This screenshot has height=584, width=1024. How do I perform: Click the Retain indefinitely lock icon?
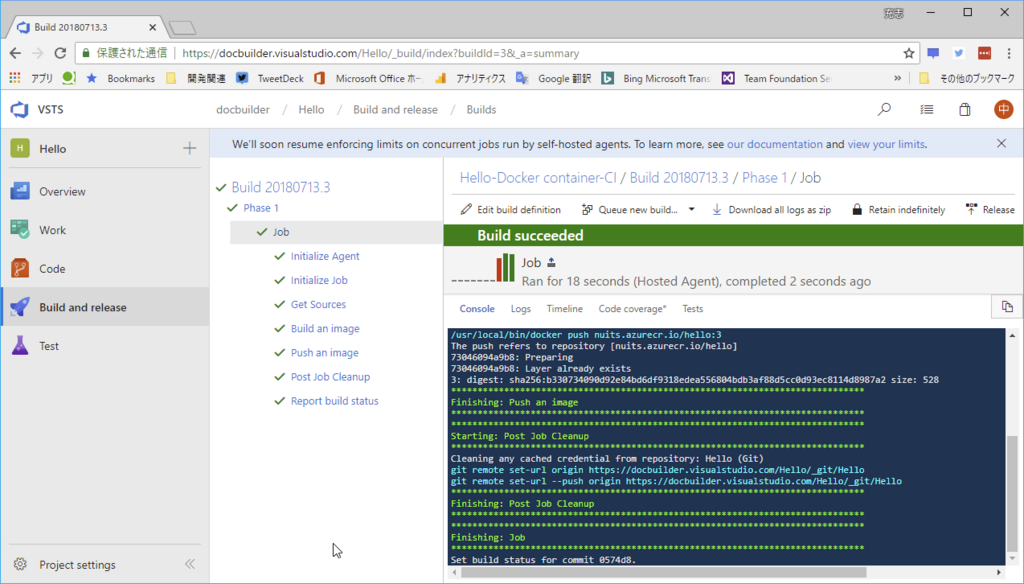[857, 209]
